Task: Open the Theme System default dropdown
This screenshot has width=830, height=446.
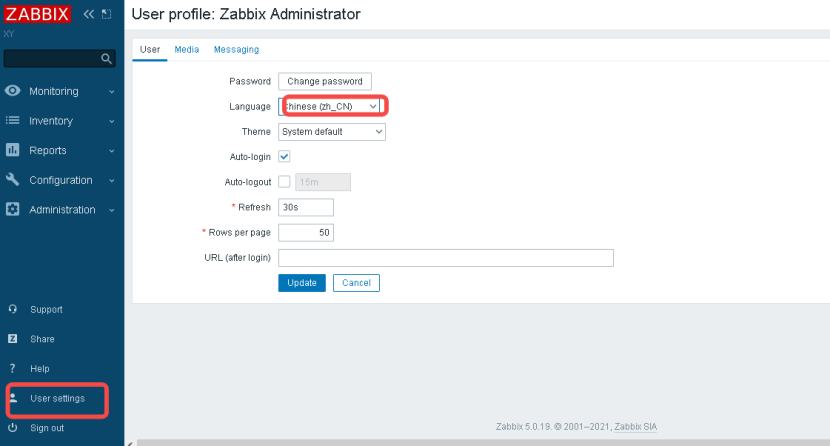Action: [332, 132]
